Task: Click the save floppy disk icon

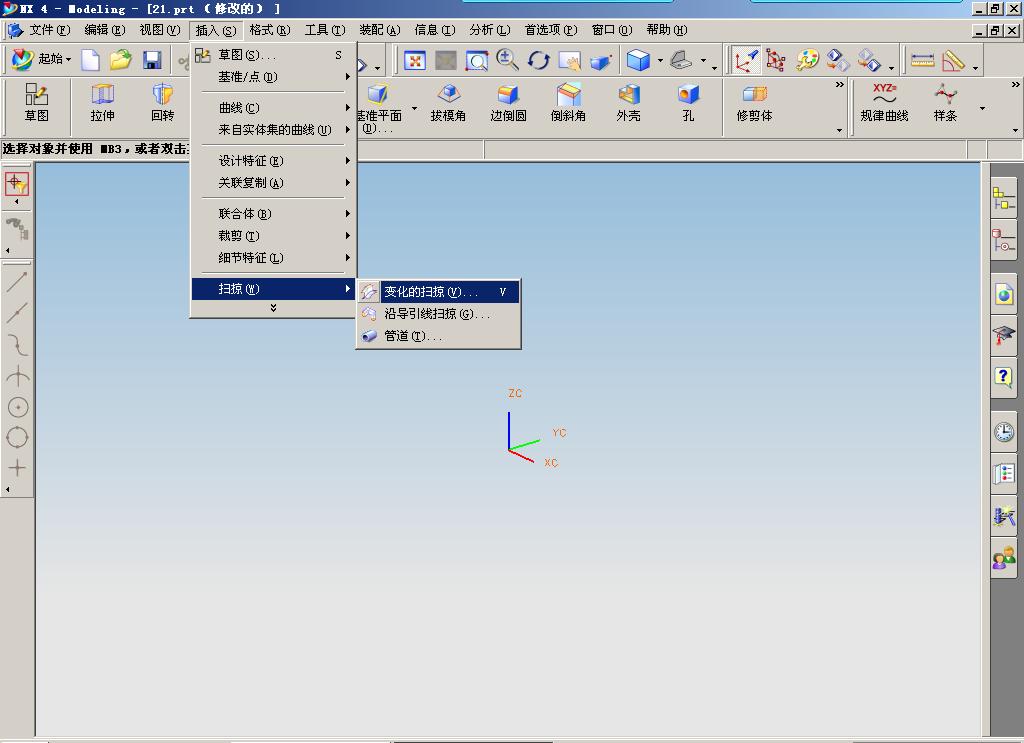Action: click(152, 60)
